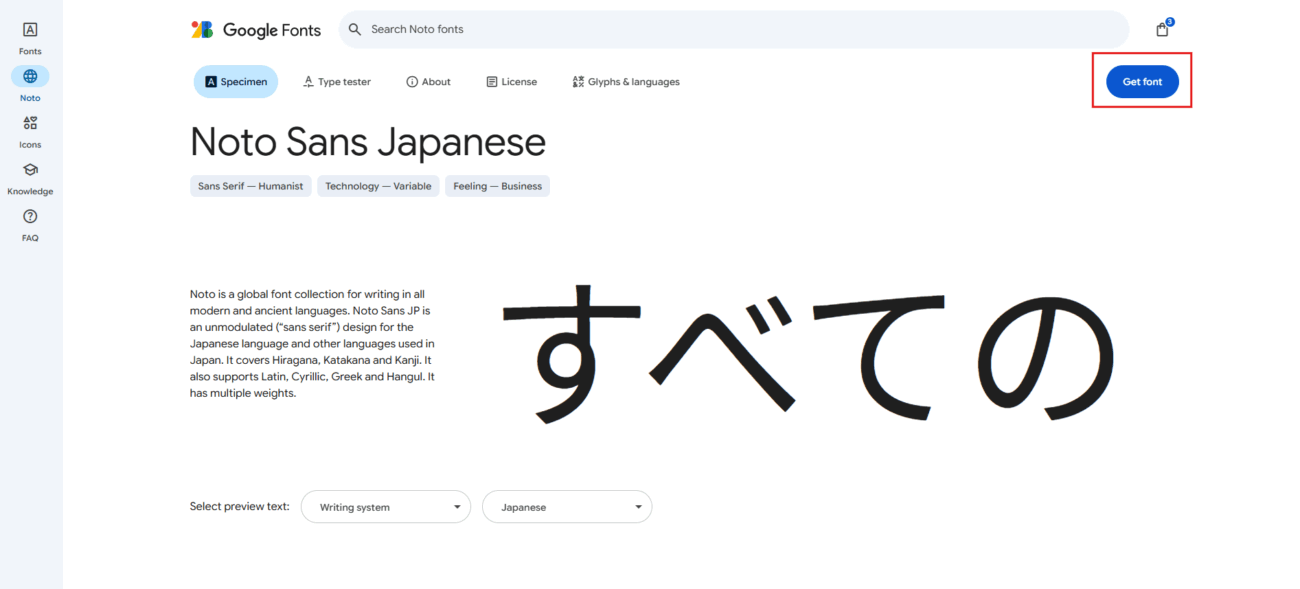Switch to the Type tester tab
1300x589 pixels.
[x=337, y=82]
